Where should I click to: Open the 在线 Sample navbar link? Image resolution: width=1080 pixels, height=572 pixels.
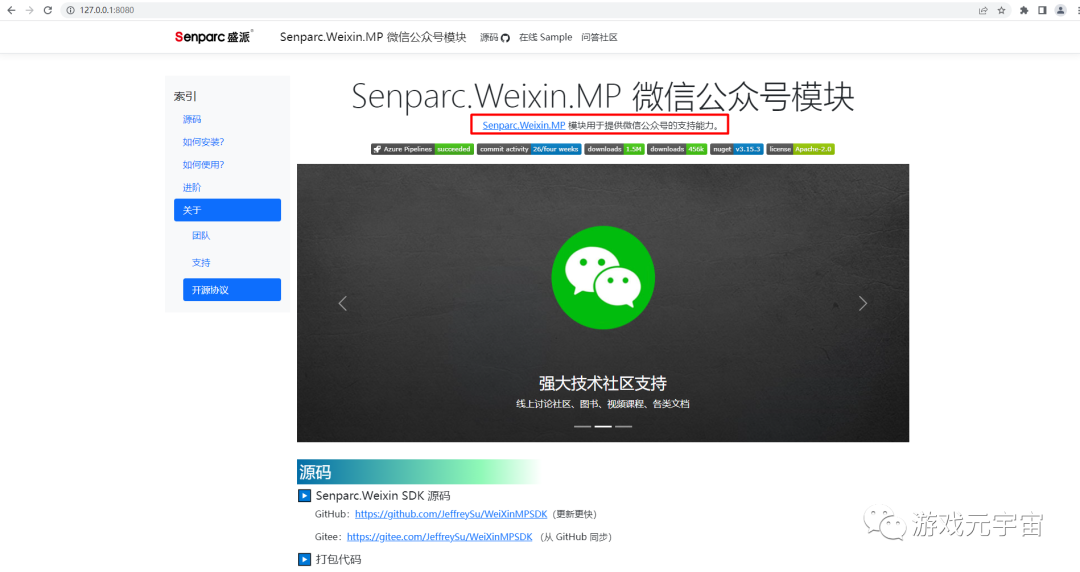[546, 37]
